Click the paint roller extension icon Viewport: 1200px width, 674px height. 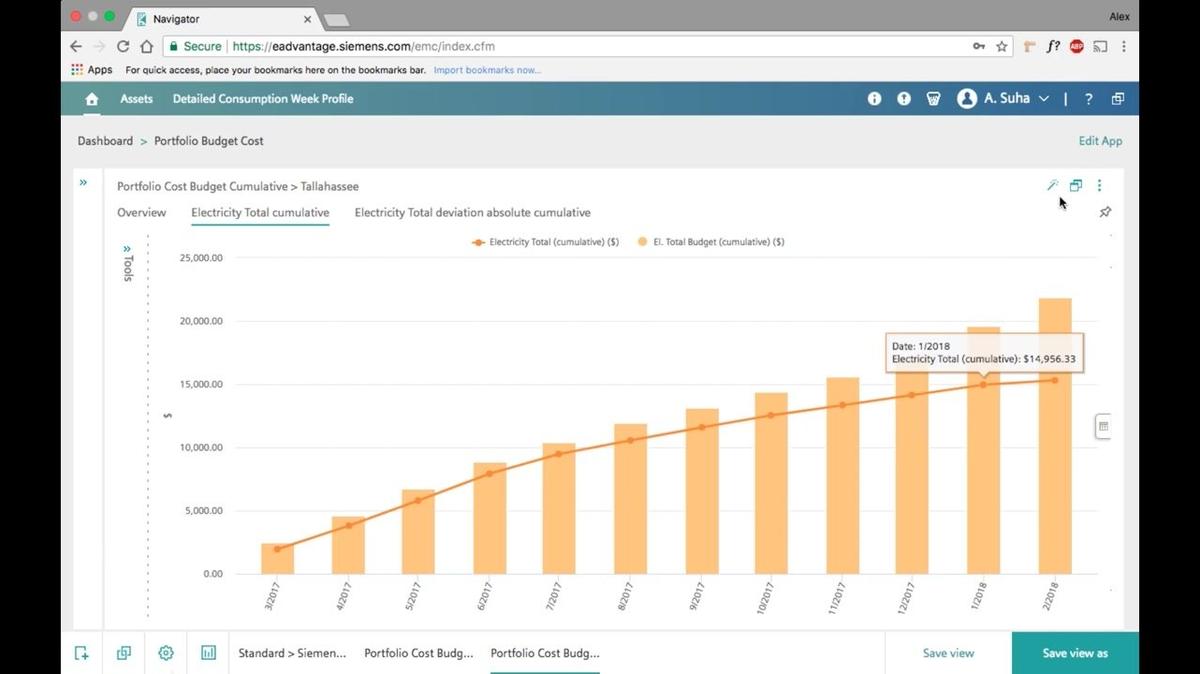1030,46
